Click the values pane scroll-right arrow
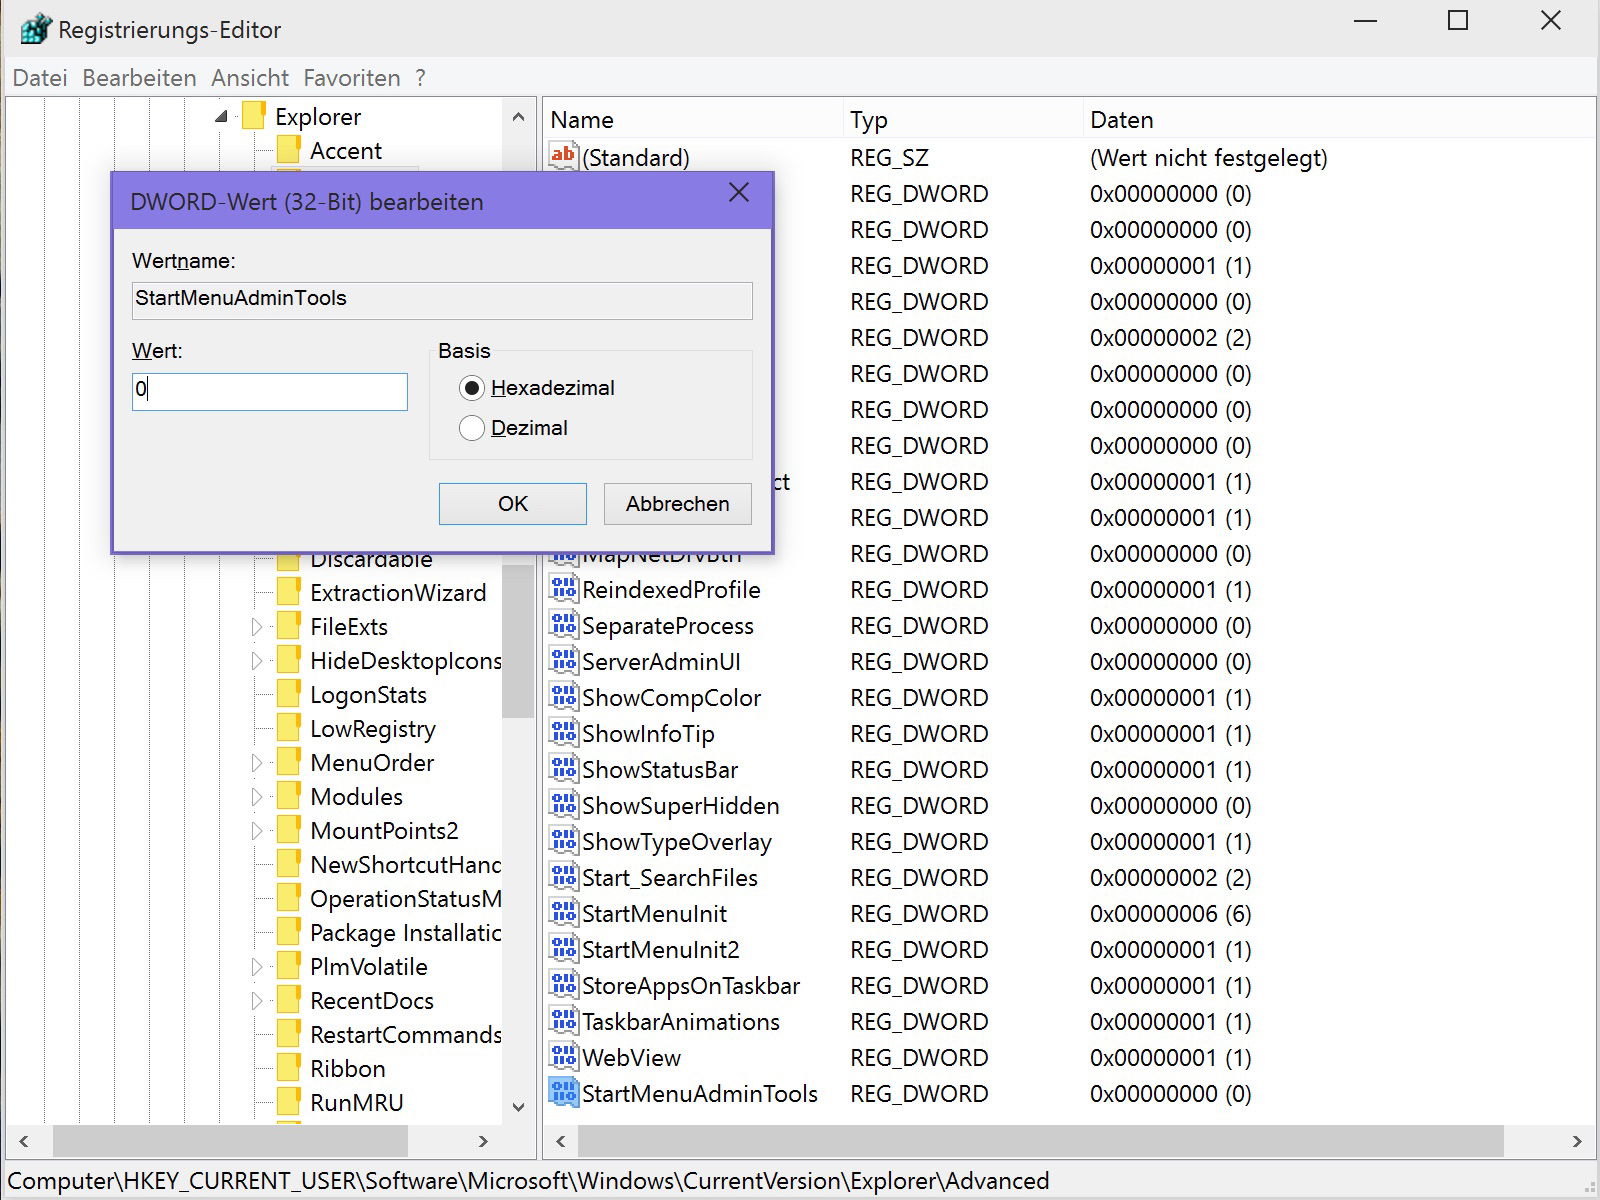The width and height of the screenshot is (1600, 1200). (x=1577, y=1141)
